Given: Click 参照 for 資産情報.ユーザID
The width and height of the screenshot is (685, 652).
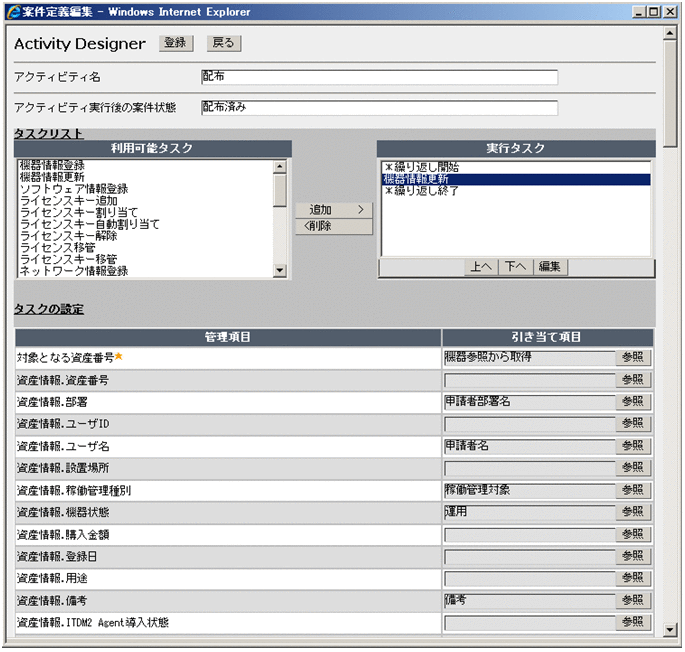Looking at the screenshot, I should coord(633,423).
